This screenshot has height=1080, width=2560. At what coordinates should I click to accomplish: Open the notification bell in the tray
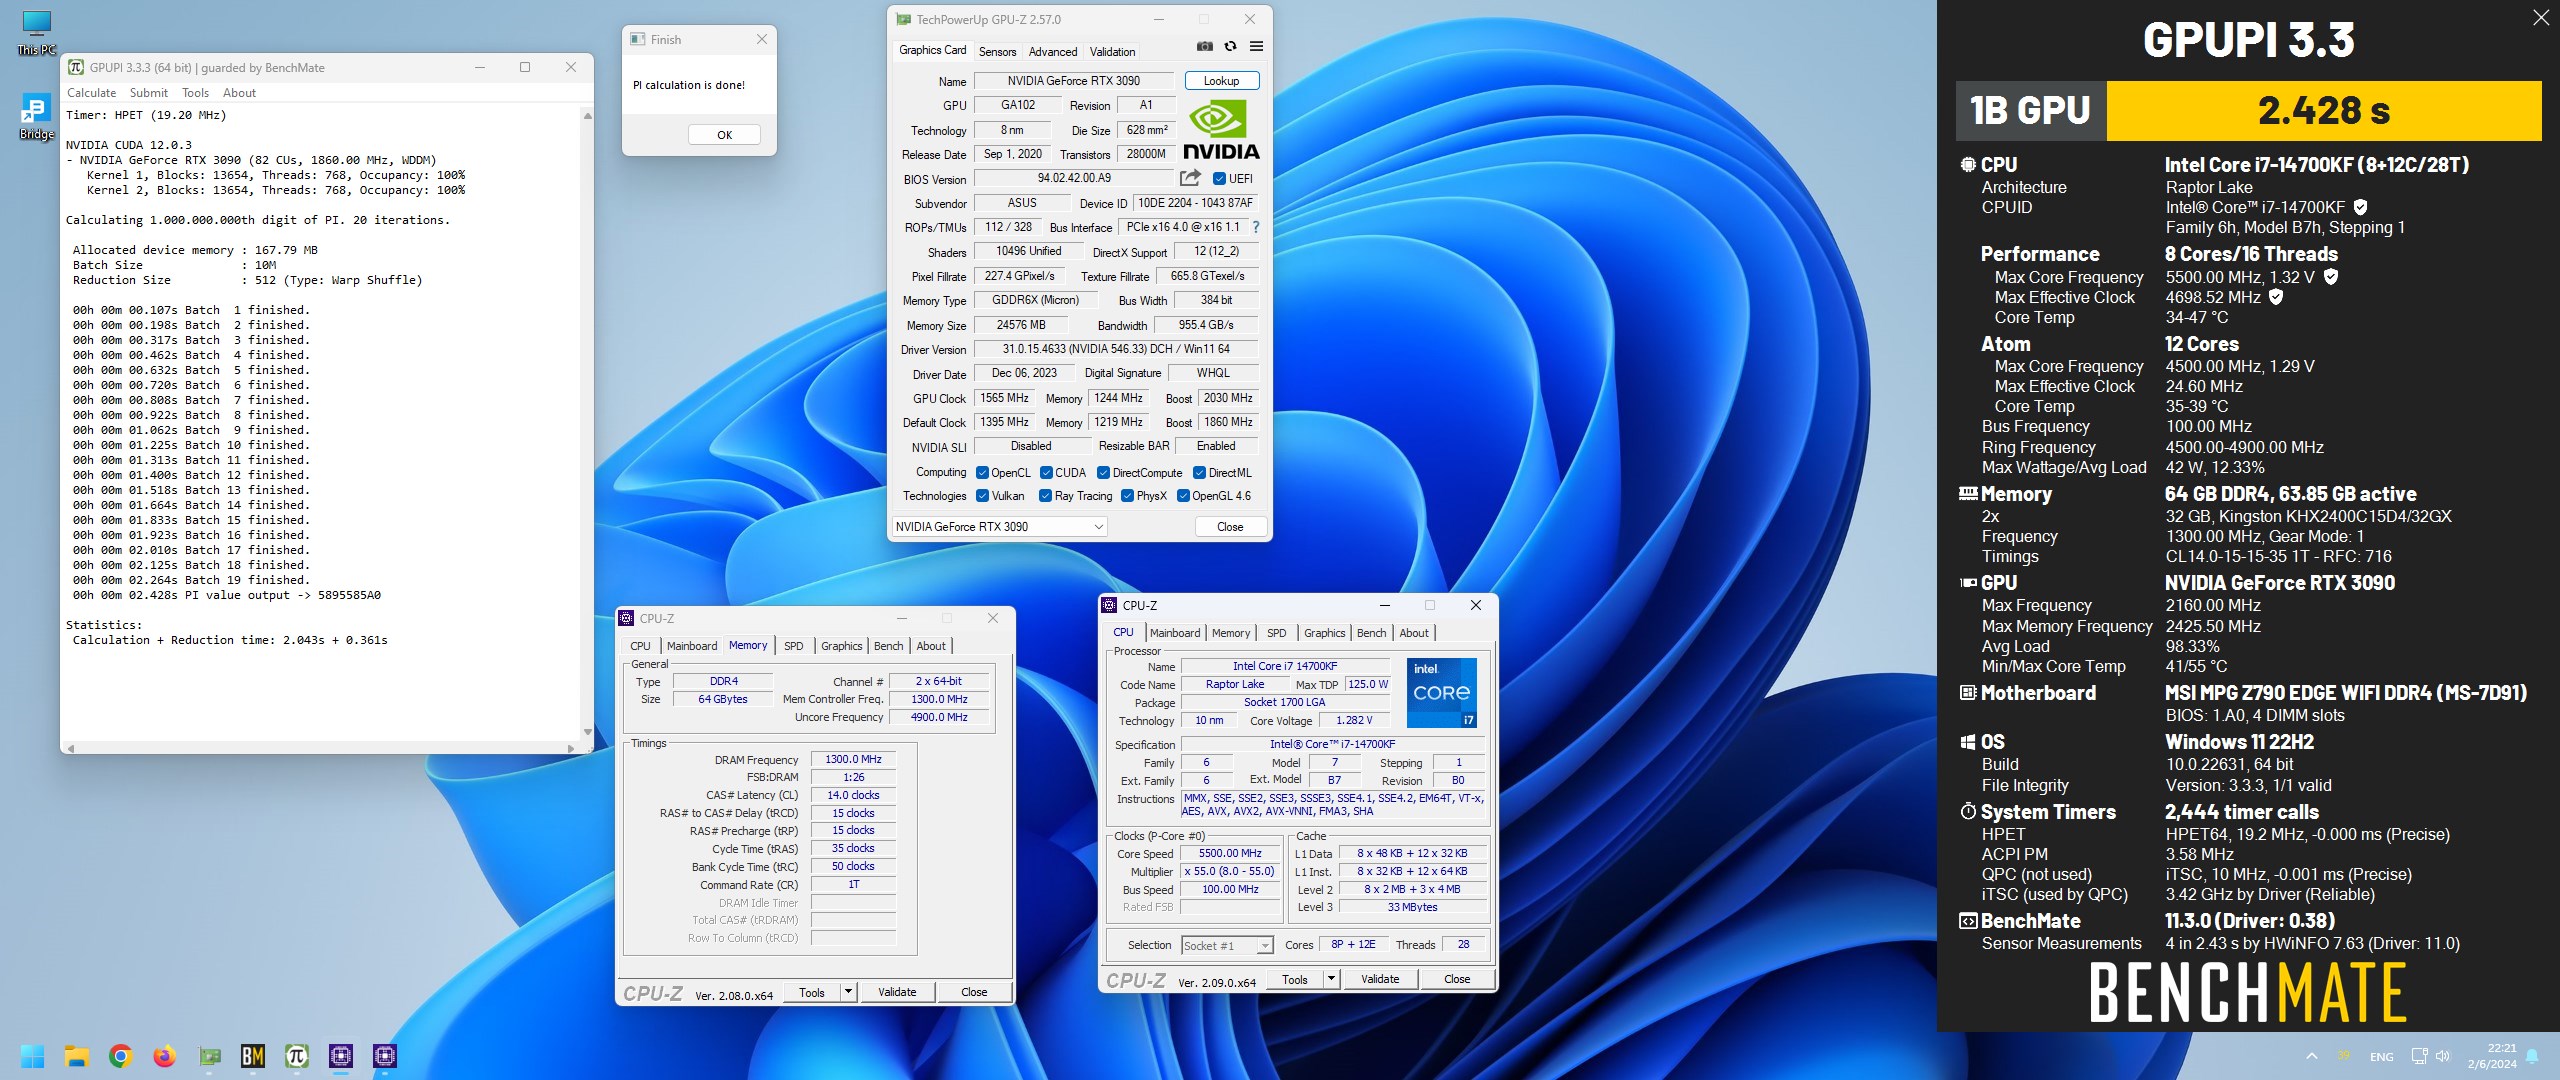(x=2532, y=1056)
